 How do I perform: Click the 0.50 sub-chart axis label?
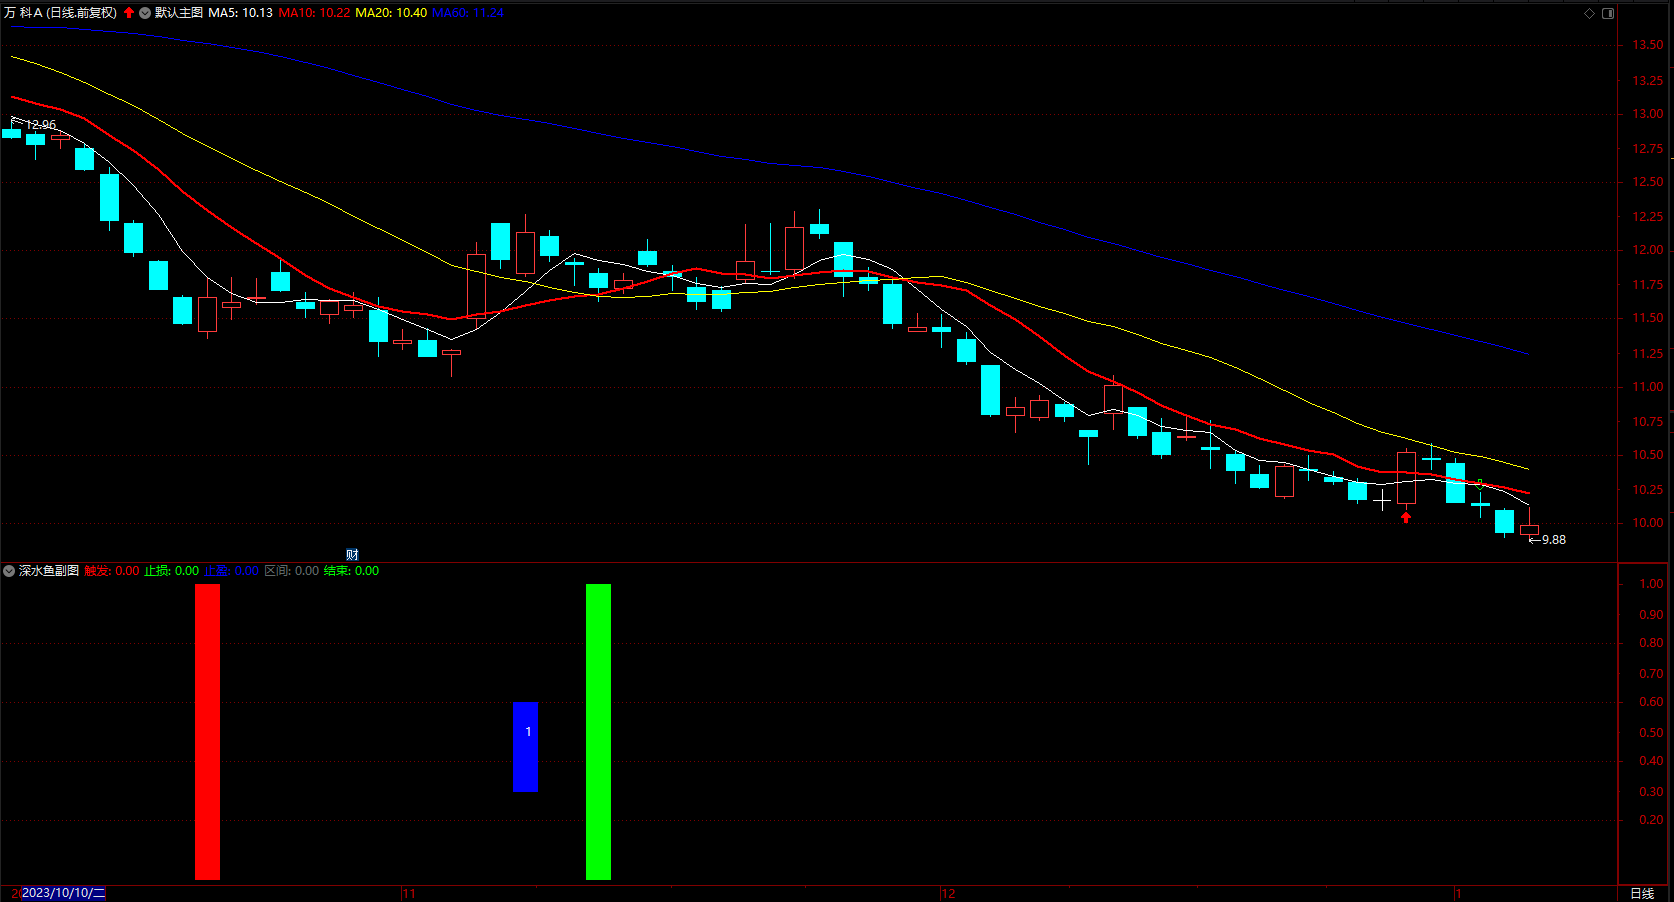click(x=1652, y=733)
